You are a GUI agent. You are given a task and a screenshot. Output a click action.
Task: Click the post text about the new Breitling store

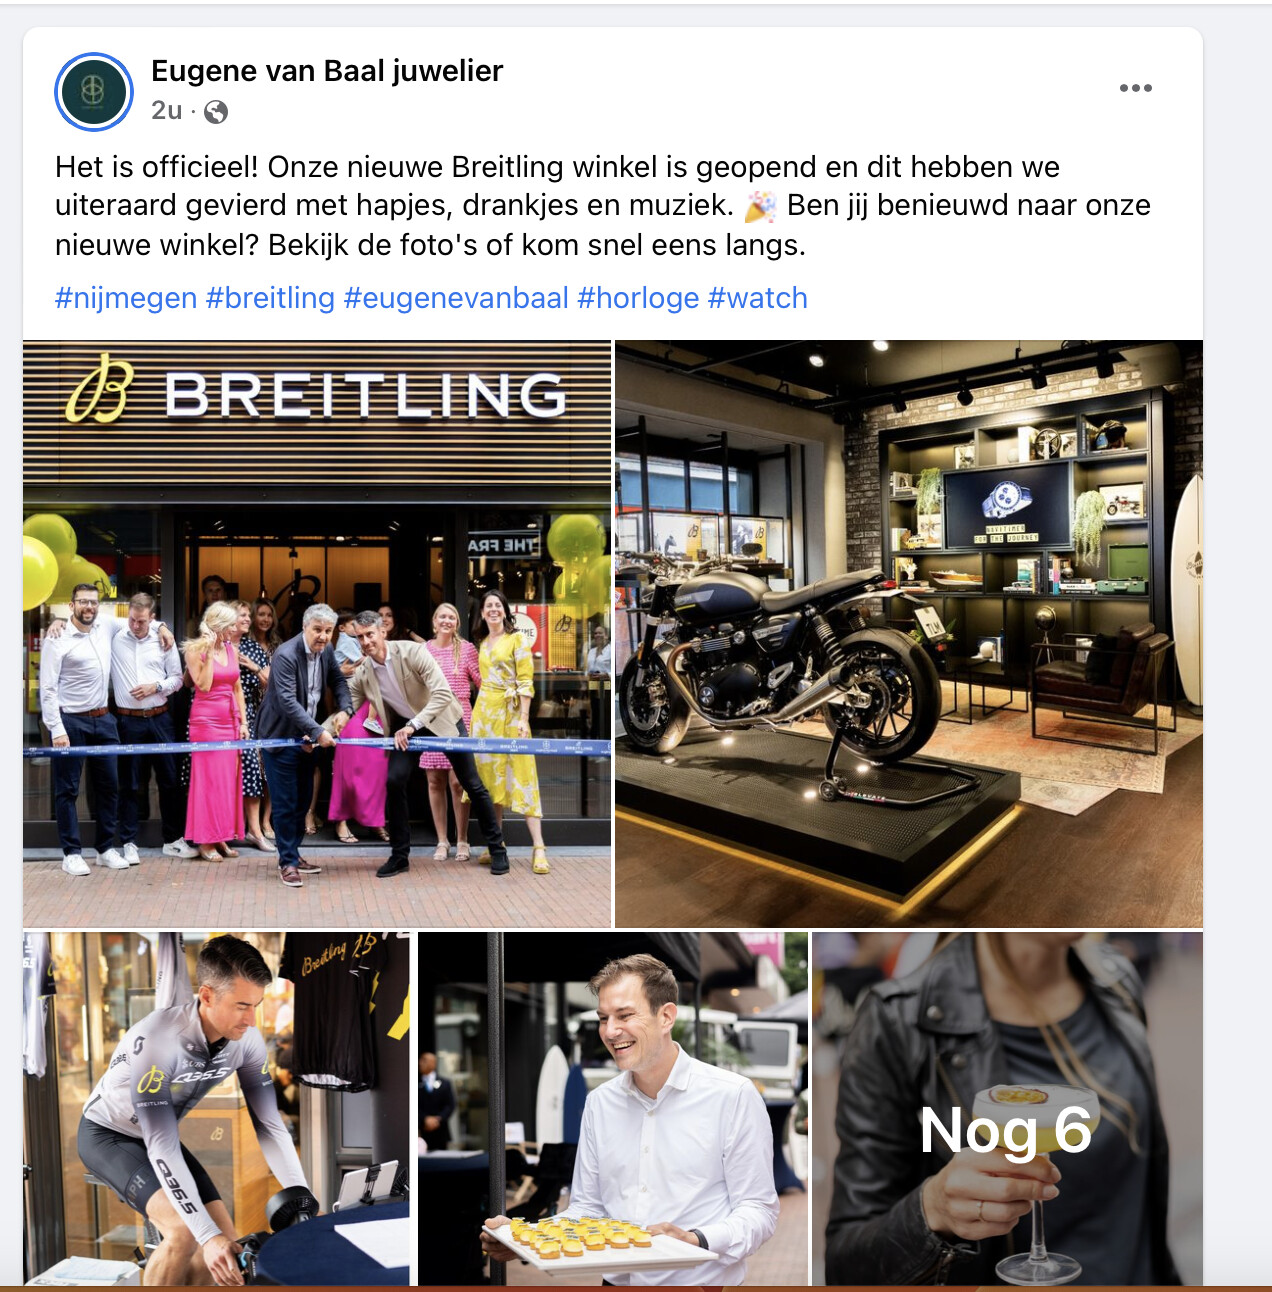point(603,206)
